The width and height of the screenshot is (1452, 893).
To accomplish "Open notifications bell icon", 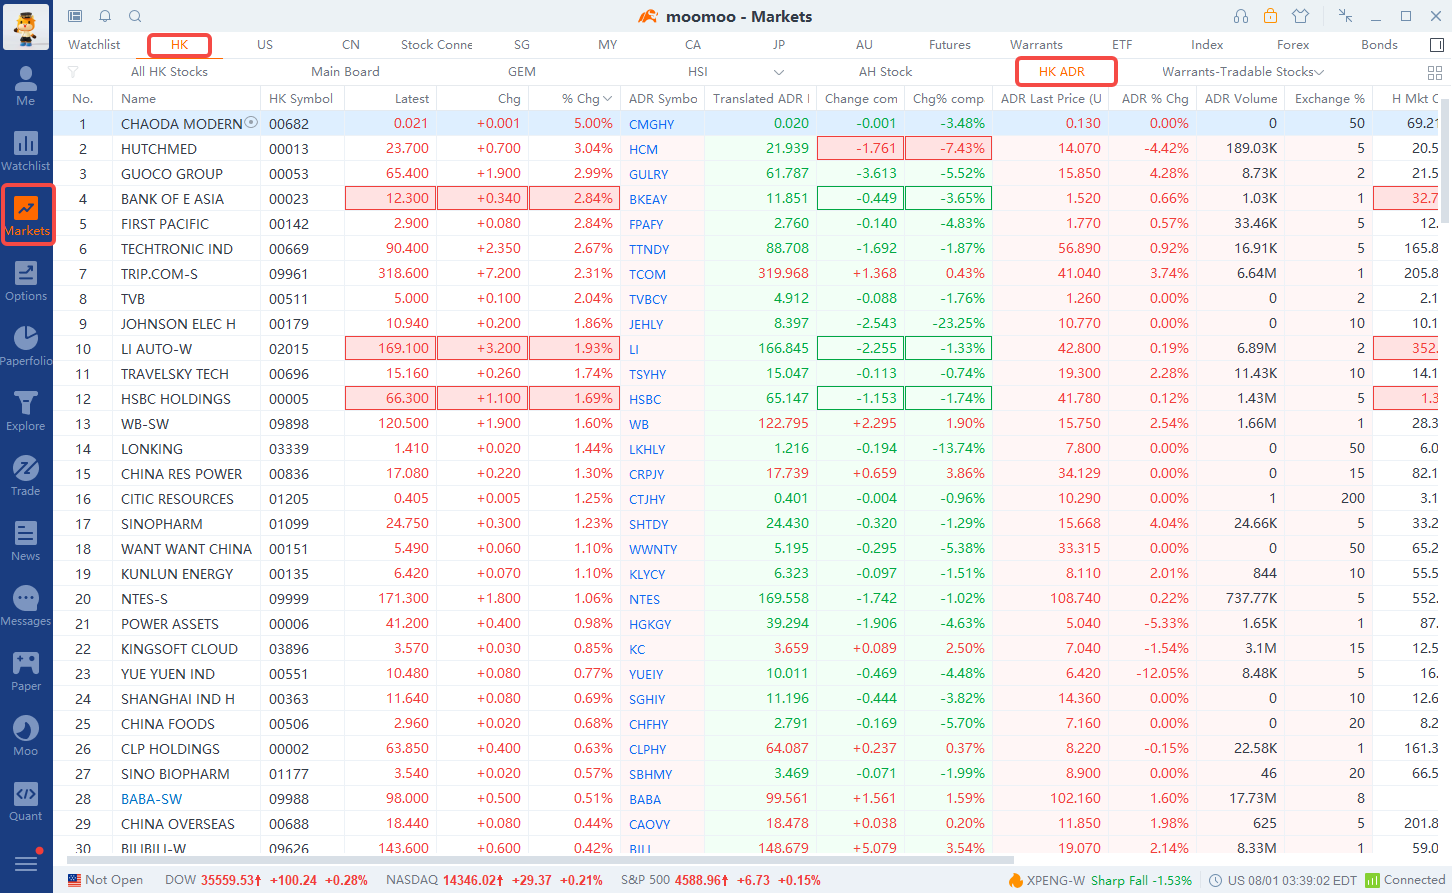I will pos(105,16).
